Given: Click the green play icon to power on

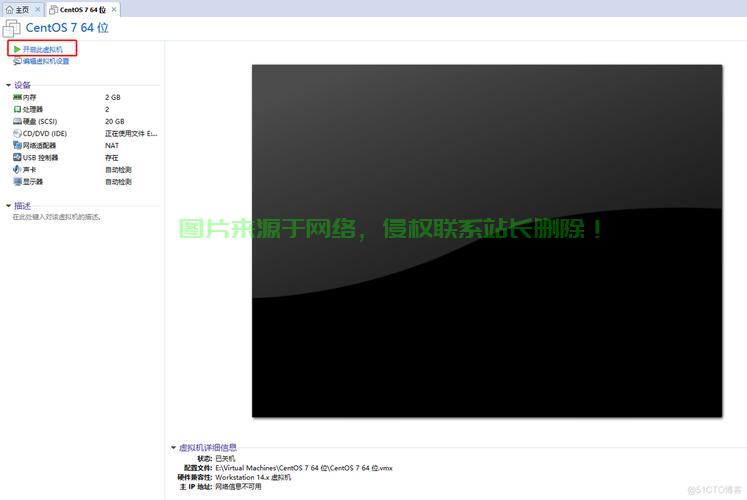Looking at the screenshot, I should click(x=17, y=48).
